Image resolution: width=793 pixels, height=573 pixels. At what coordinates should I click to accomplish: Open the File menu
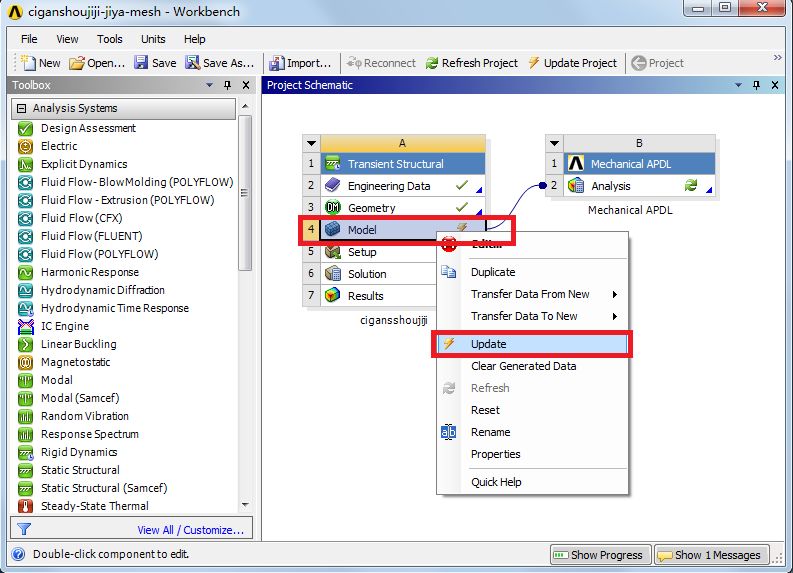tap(29, 39)
